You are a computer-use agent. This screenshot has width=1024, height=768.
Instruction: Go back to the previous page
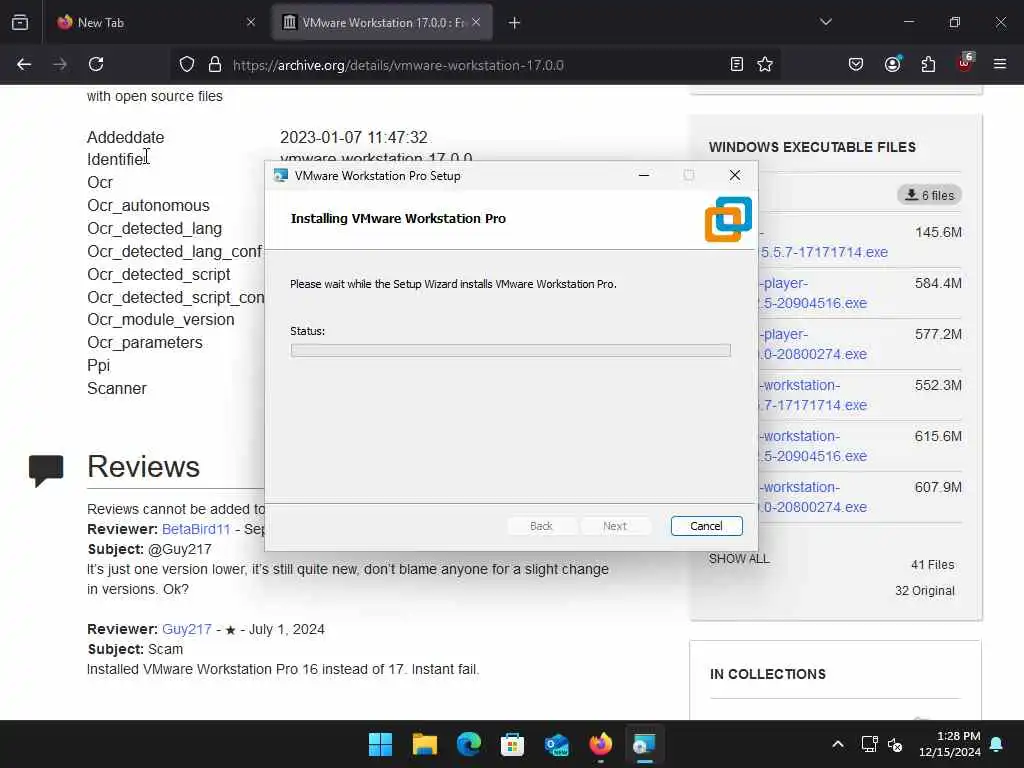[24, 64]
